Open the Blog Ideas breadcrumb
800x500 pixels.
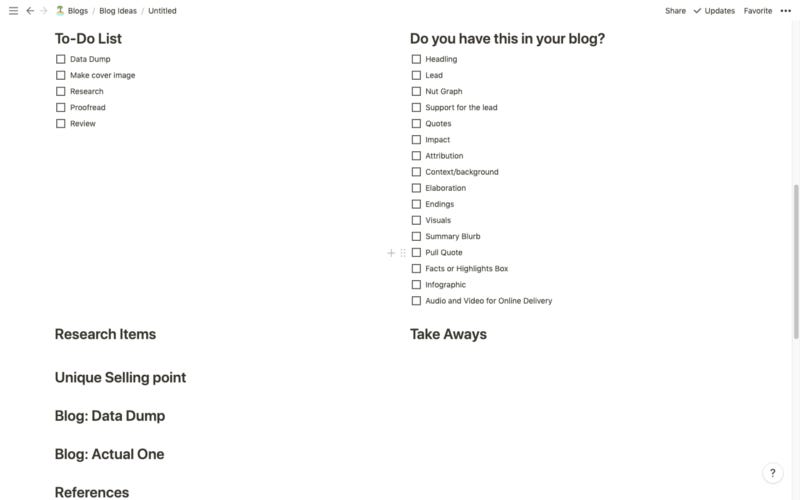click(118, 11)
